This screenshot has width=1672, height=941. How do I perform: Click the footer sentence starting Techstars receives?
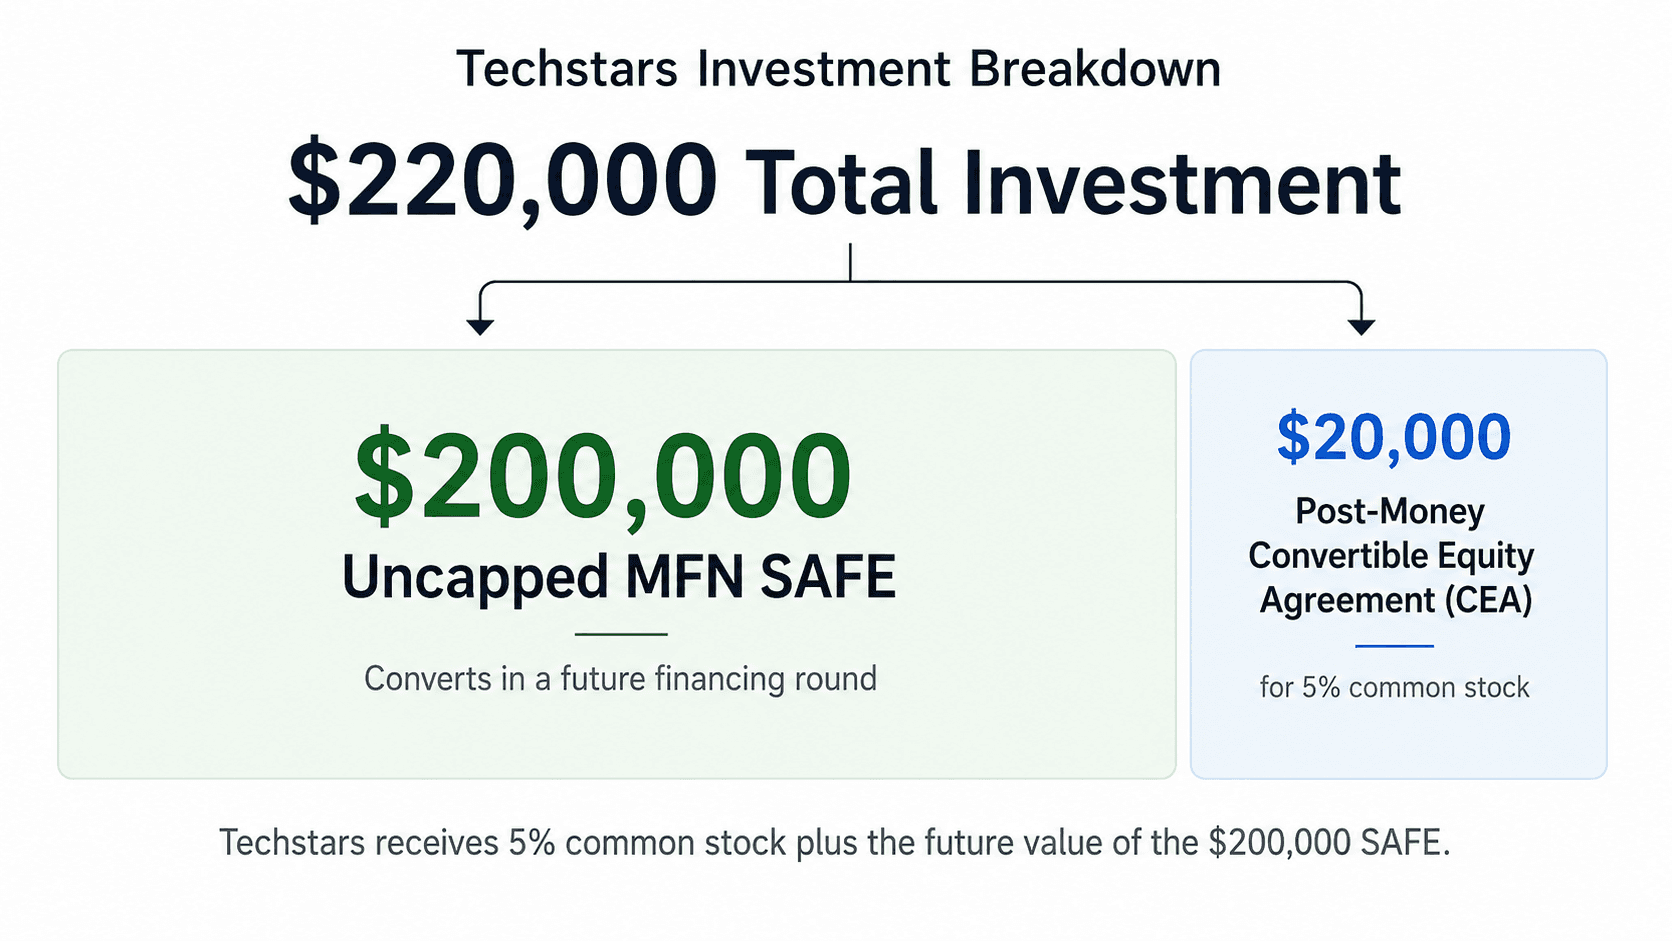click(834, 843)
